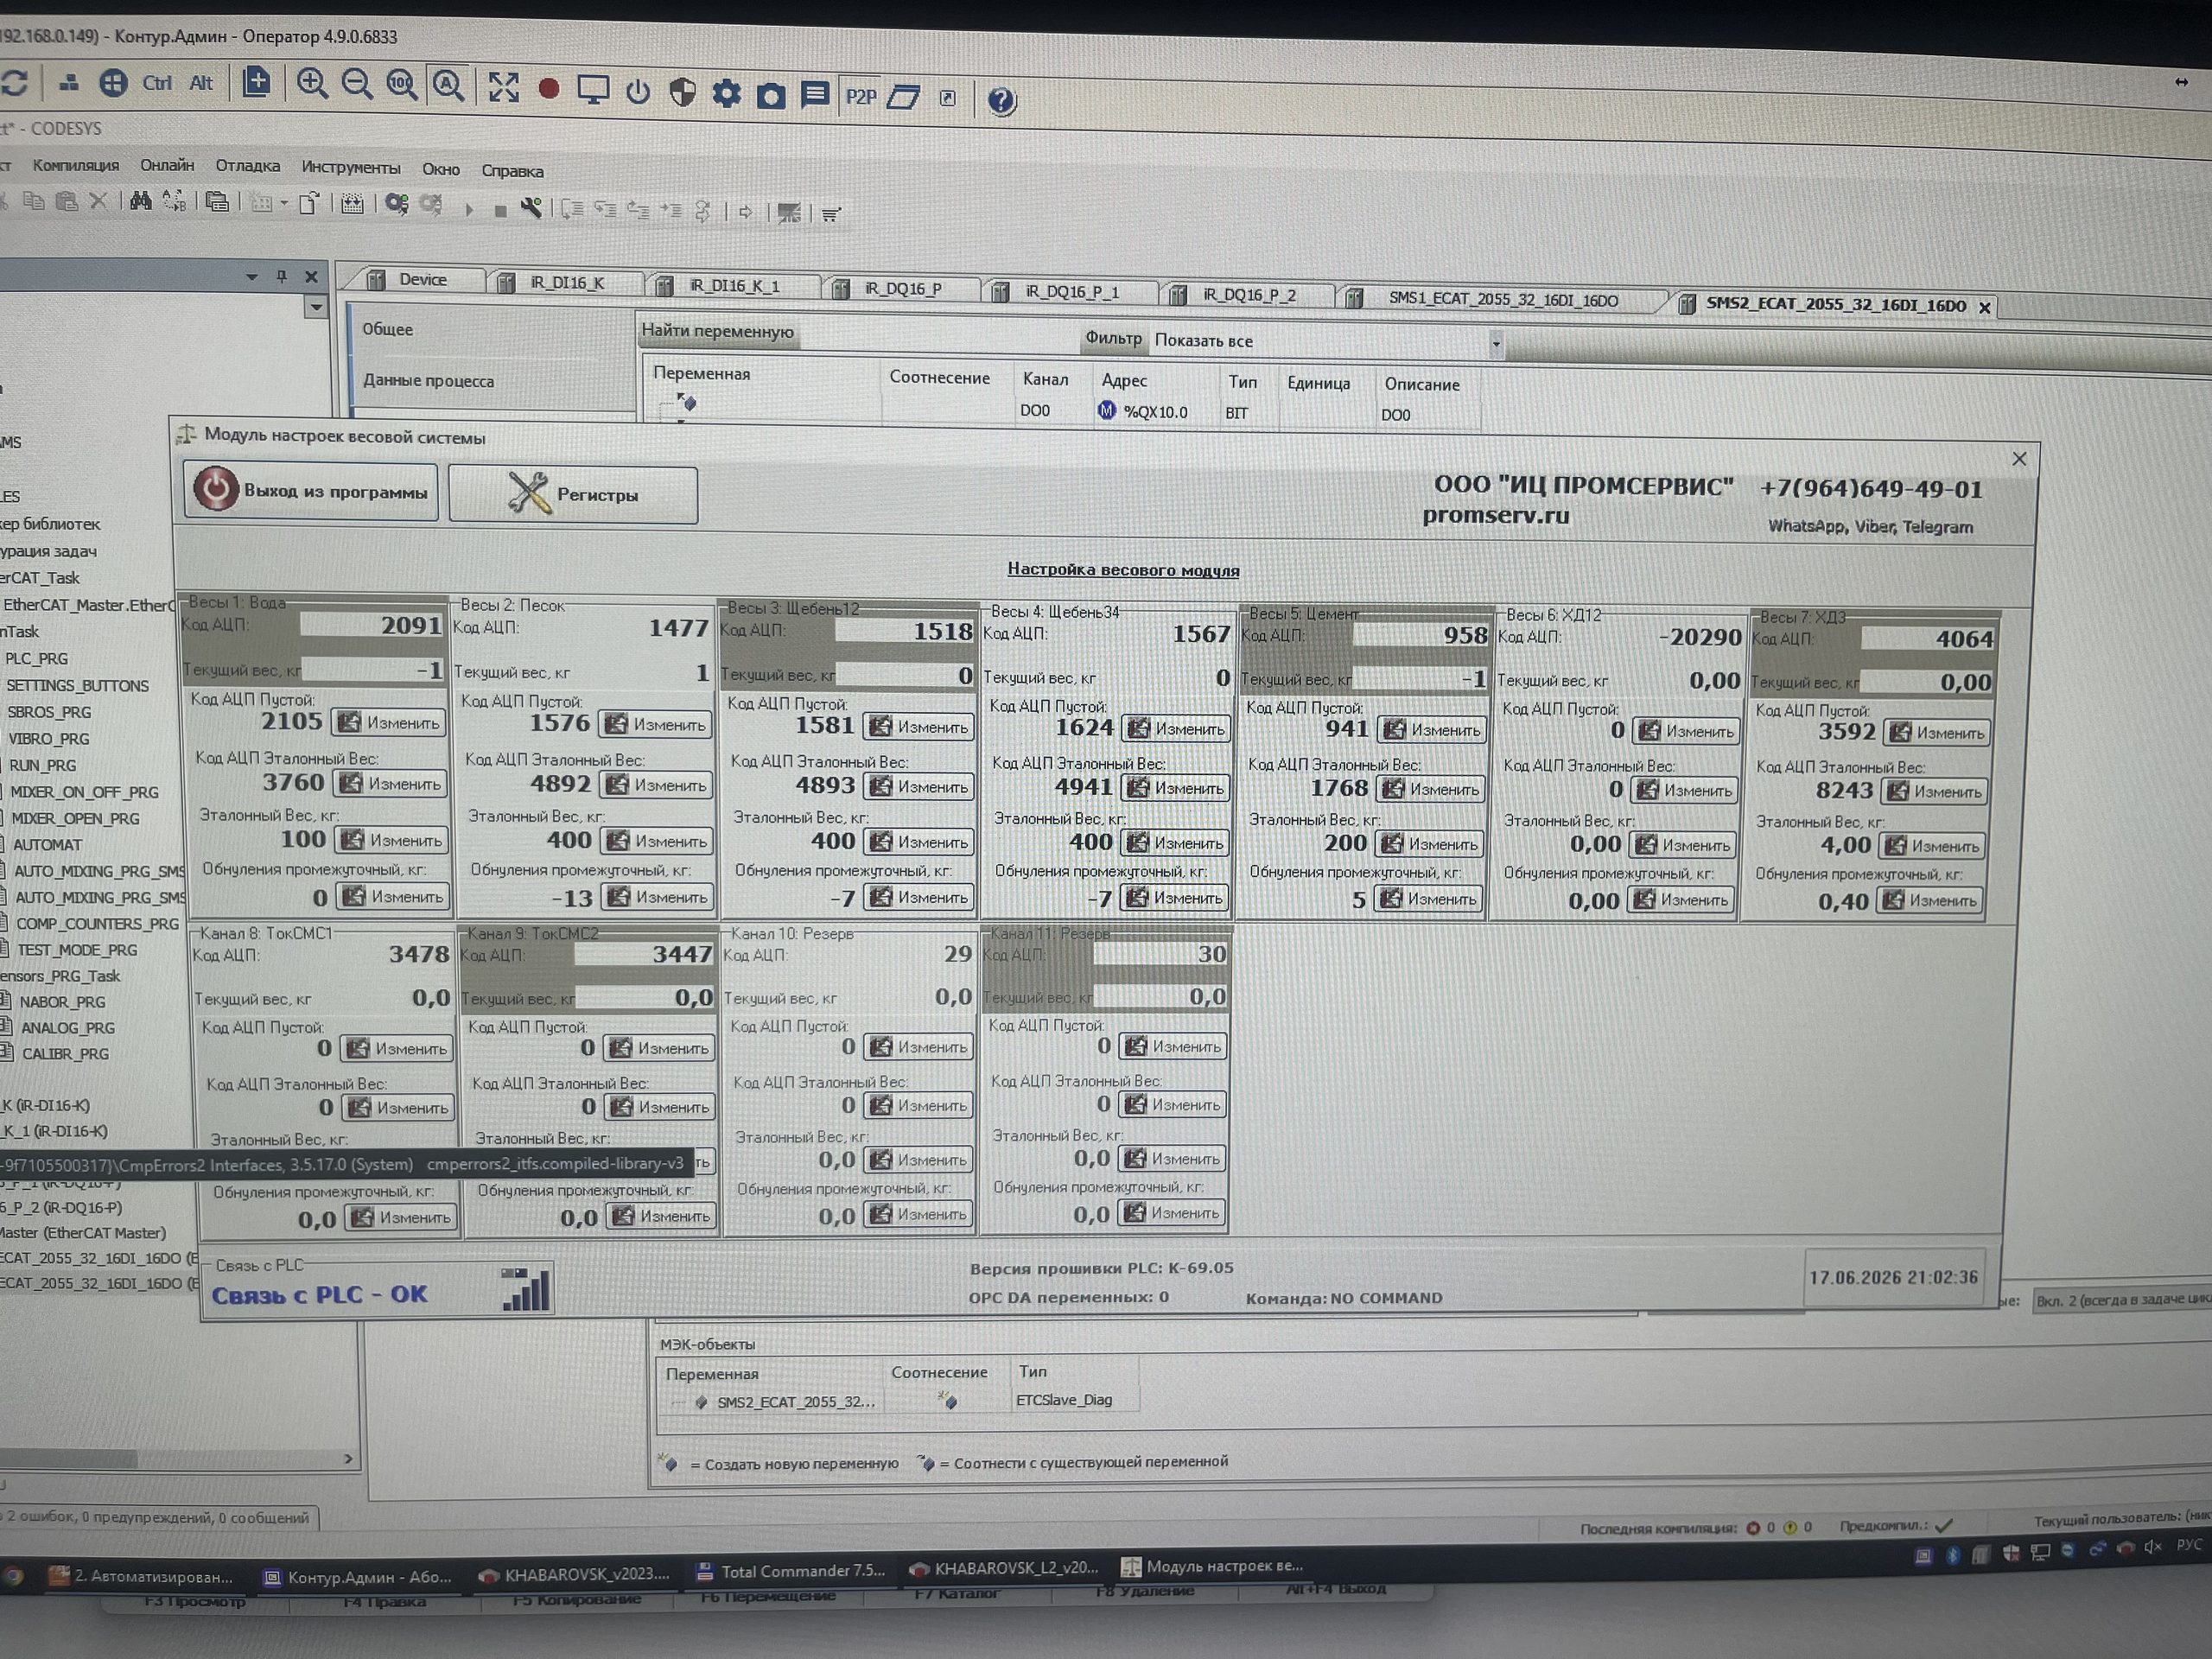The height and width of the screenshot is (1659, 2212).
Task: Click the fullscreen arrows icon
Action: tap(503, 87)
